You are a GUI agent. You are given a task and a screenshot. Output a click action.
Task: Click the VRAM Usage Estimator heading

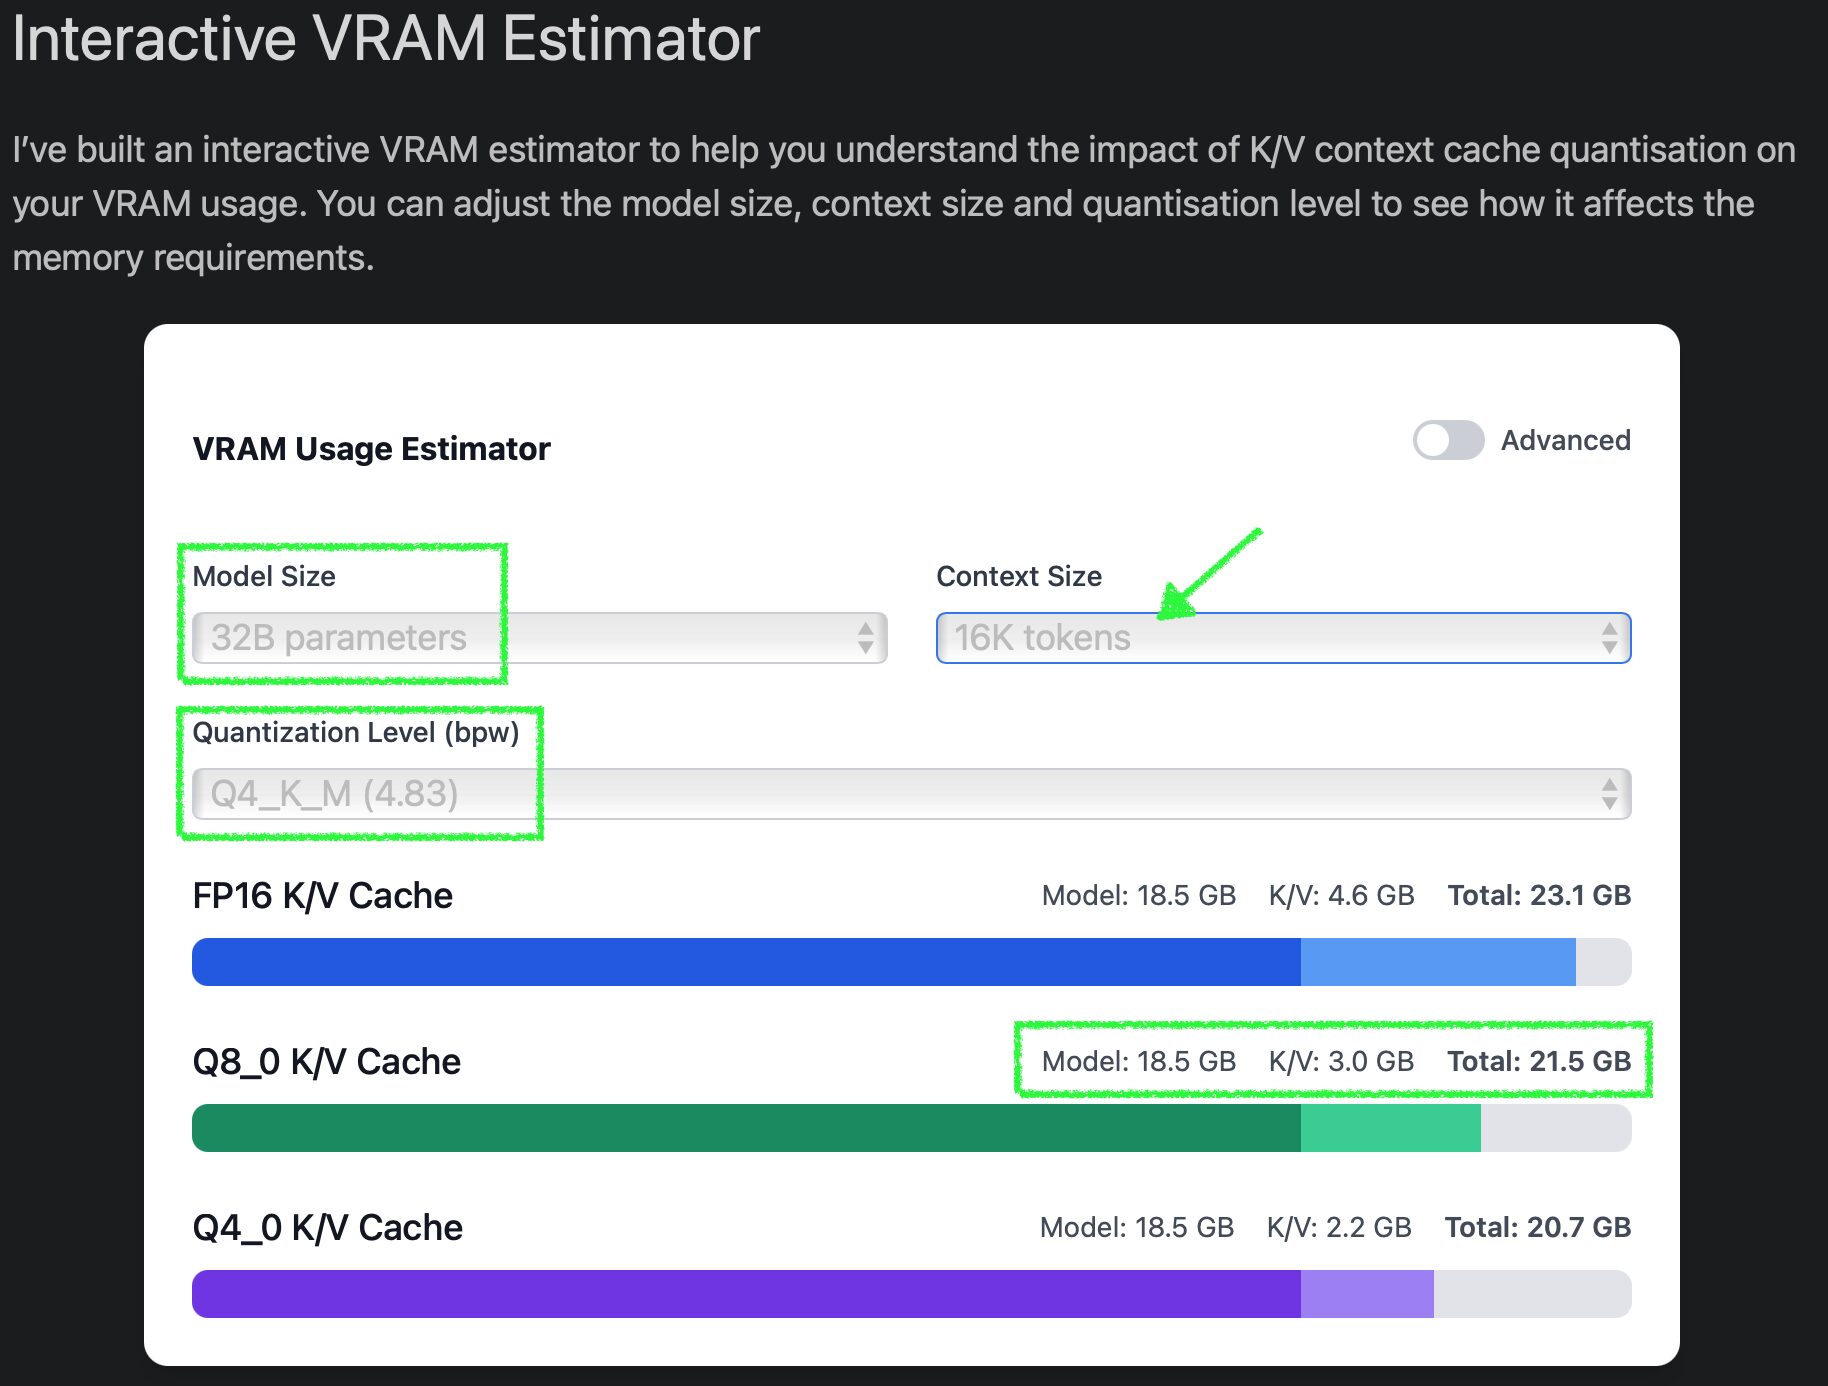(x=371, y=449)
